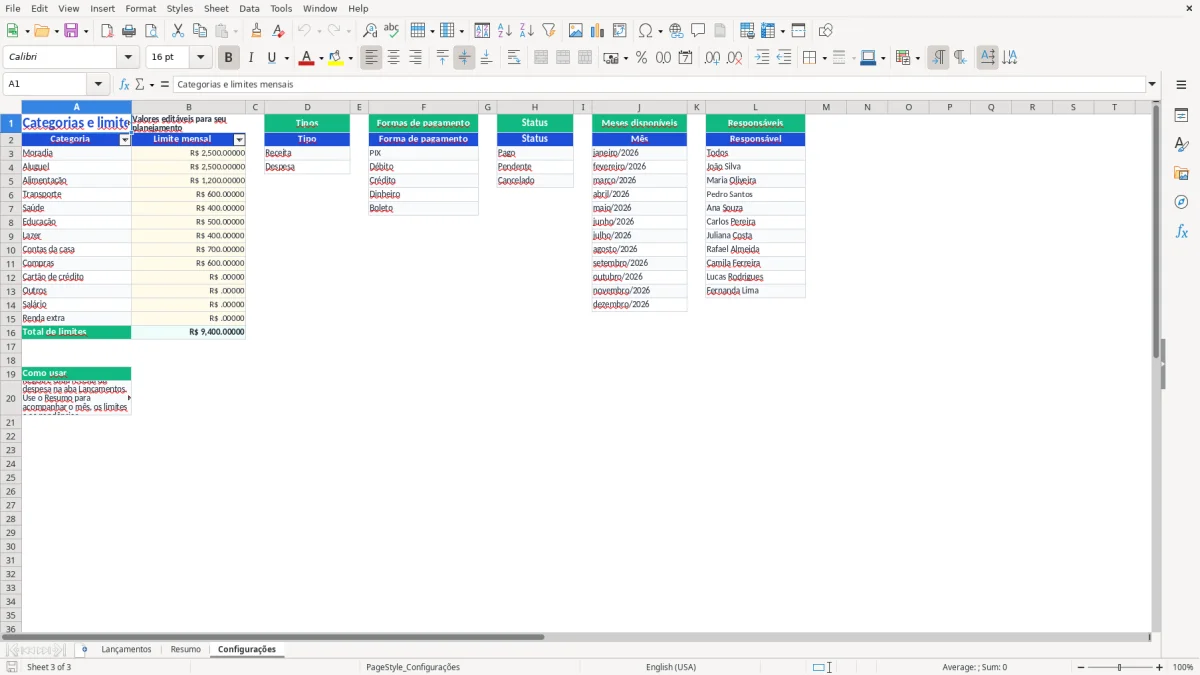
Task: Select row 16 header
Action: pos(11,332)
